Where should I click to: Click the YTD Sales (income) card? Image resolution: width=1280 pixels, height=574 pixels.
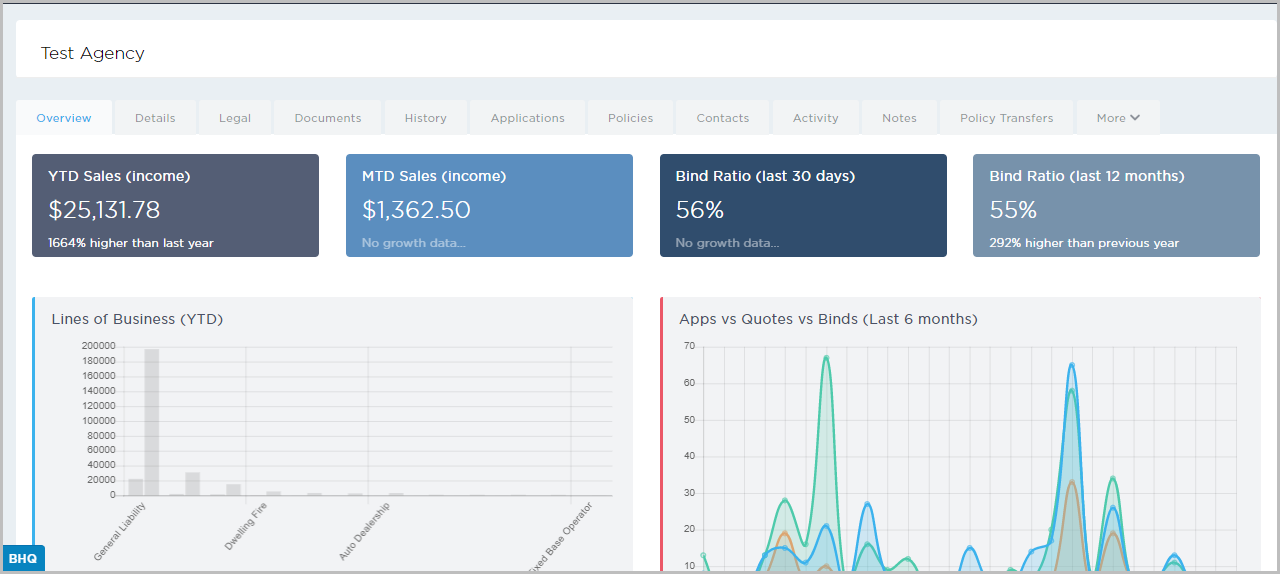click(x=175, y=206)
